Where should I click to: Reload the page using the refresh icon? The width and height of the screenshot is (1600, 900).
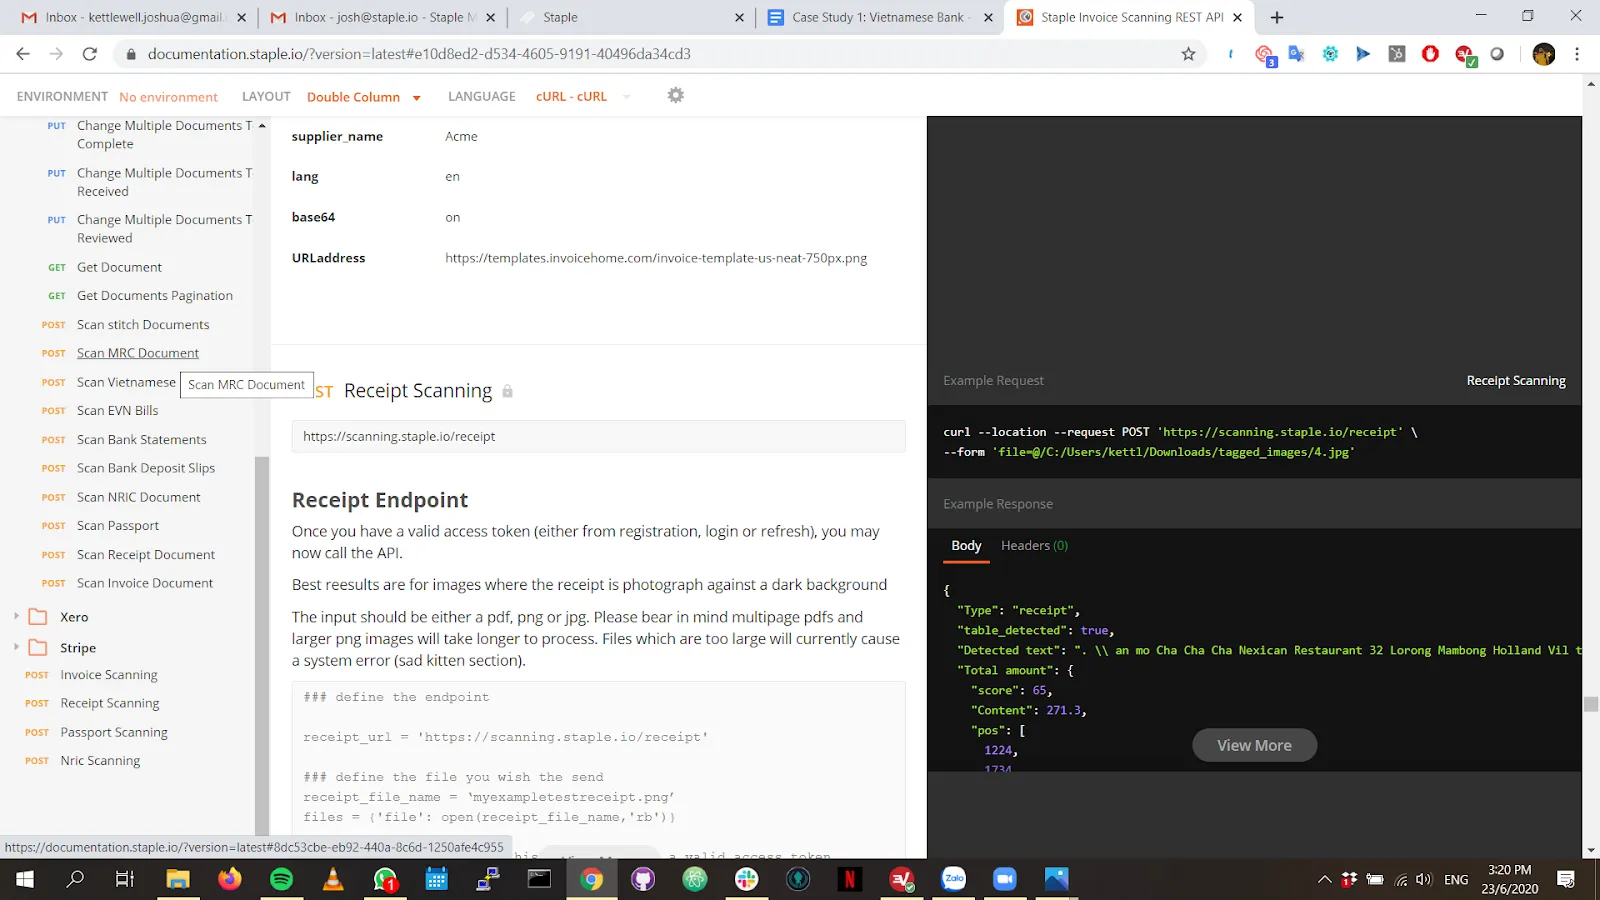90,54
